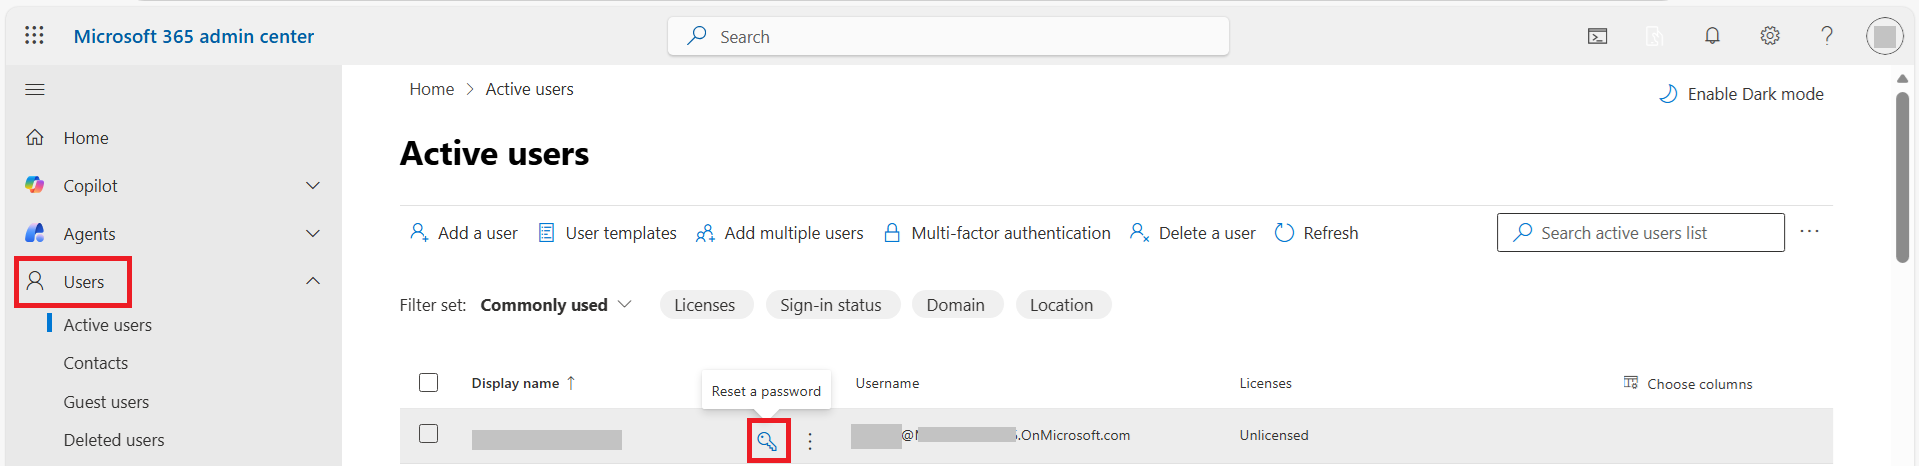Open Active users in sidebar

(x=108, y=325)
